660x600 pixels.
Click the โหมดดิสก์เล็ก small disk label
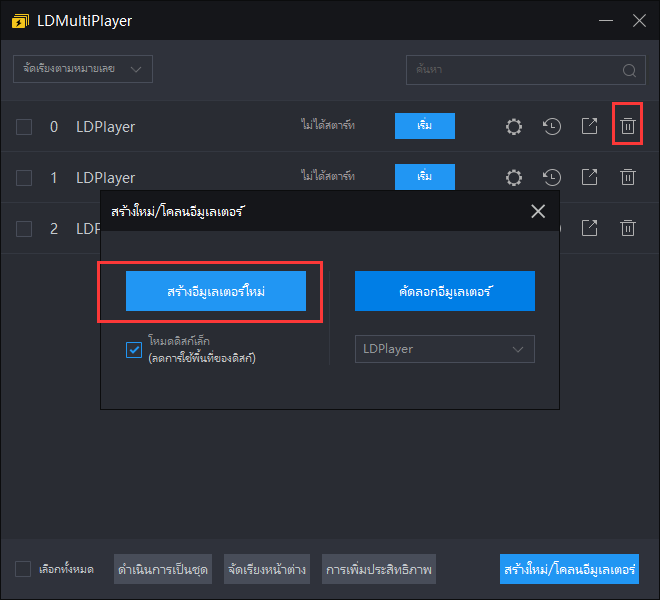[179, 341]
